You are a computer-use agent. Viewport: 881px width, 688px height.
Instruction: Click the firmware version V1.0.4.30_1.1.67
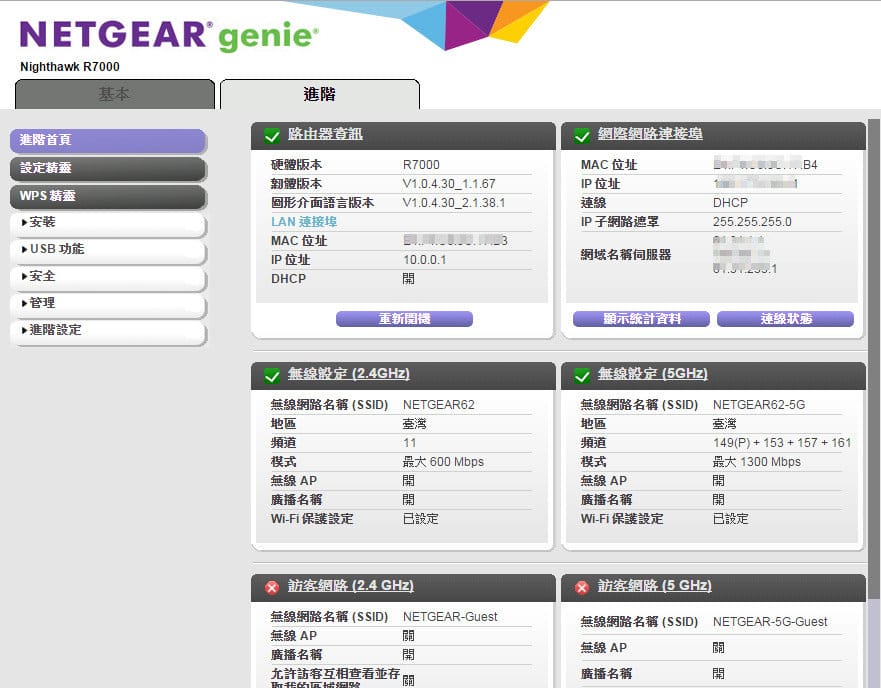tap(449, 184)
